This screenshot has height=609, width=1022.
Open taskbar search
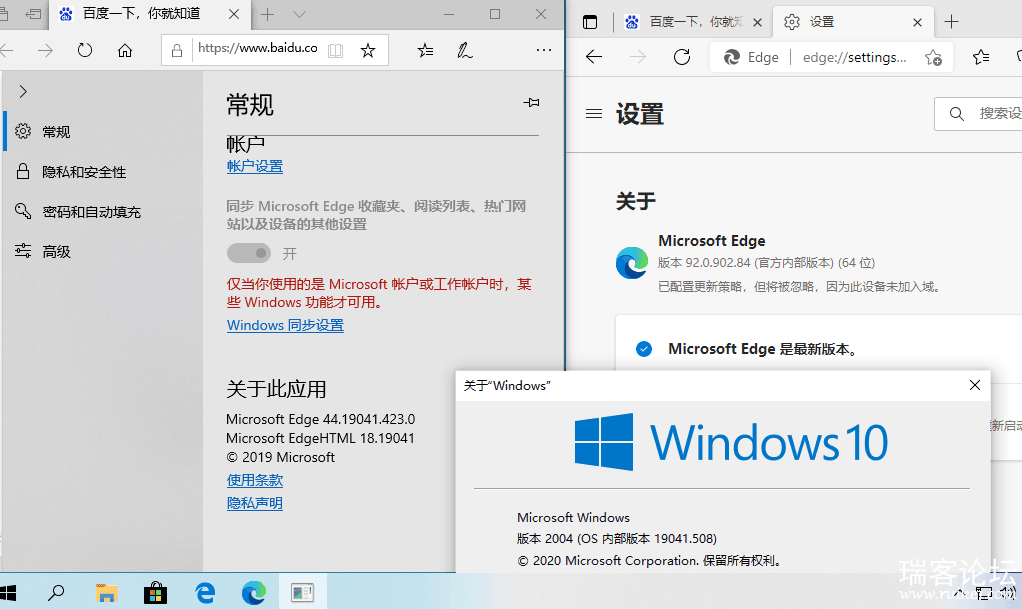[x=56, y=593]
